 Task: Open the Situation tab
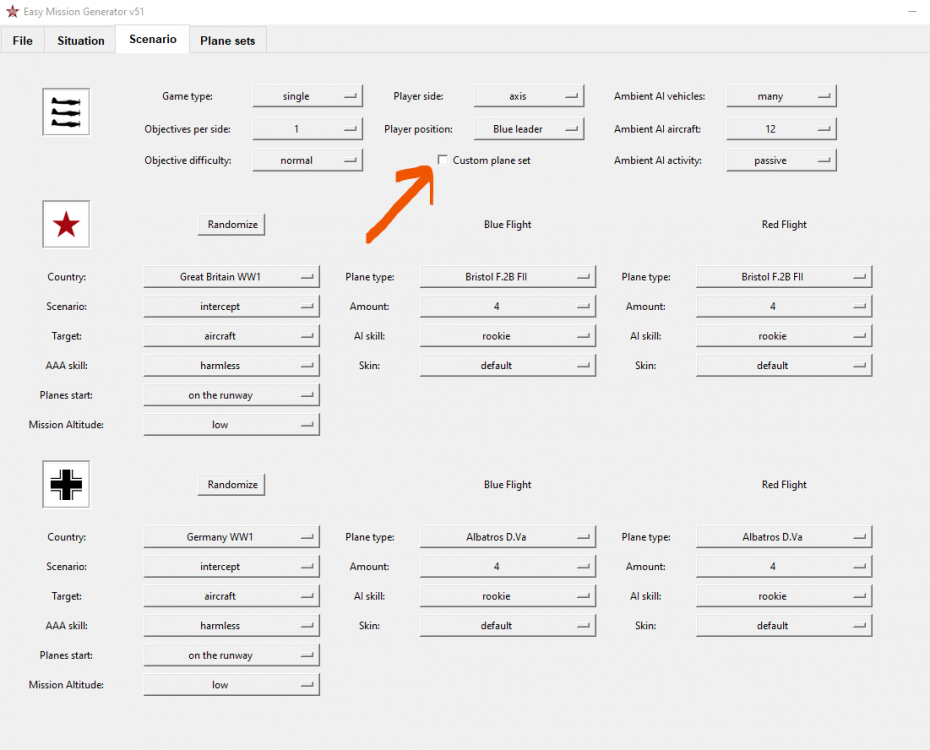(81, 41)
